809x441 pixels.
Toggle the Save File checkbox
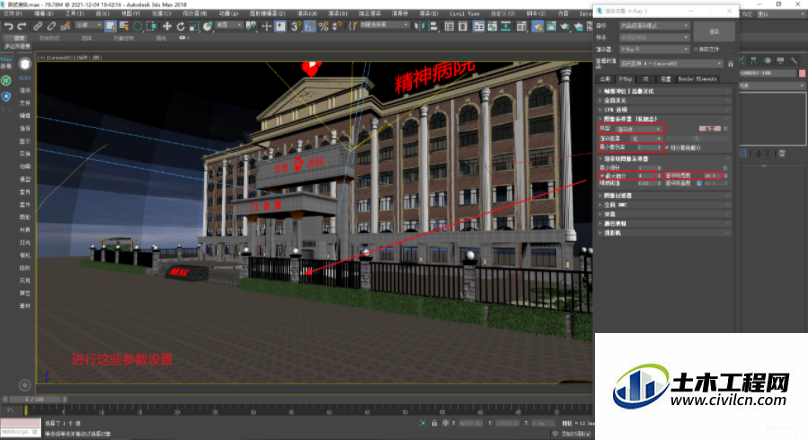pos(696,50)
